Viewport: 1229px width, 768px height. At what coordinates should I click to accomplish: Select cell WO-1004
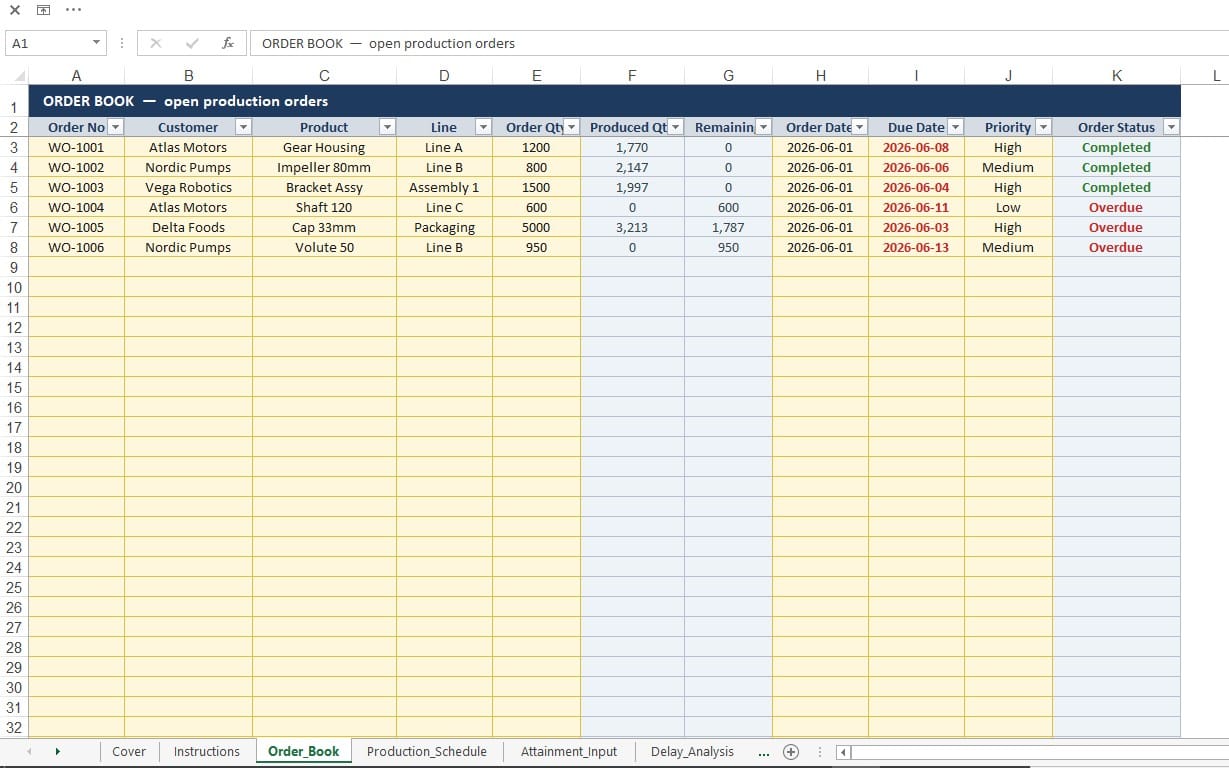tap(77, 207)
